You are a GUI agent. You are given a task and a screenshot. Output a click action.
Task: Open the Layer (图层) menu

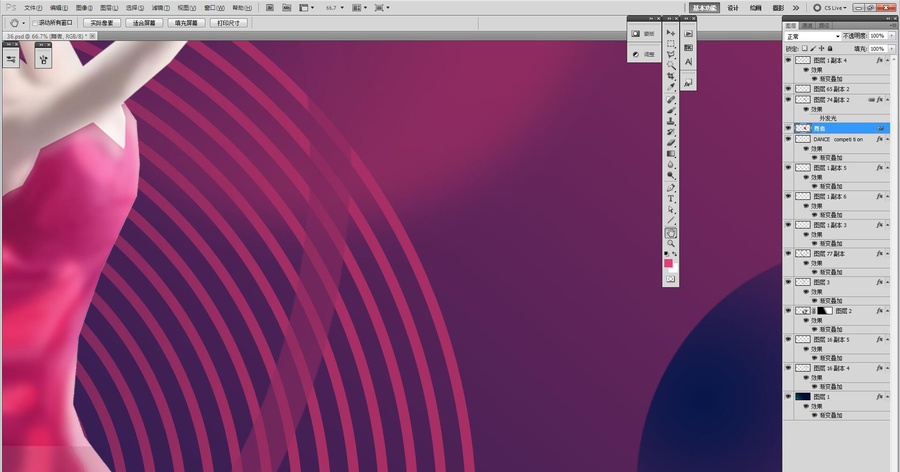point(109,8)
